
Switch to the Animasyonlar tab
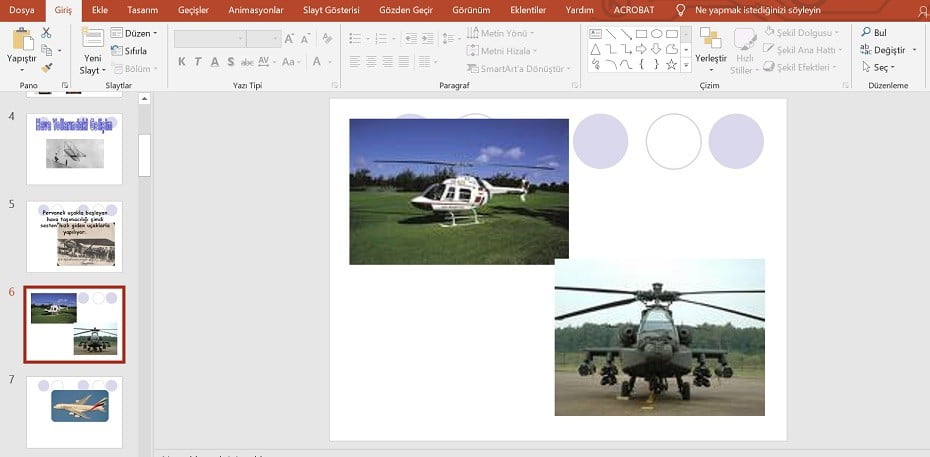tap(256, 10)
